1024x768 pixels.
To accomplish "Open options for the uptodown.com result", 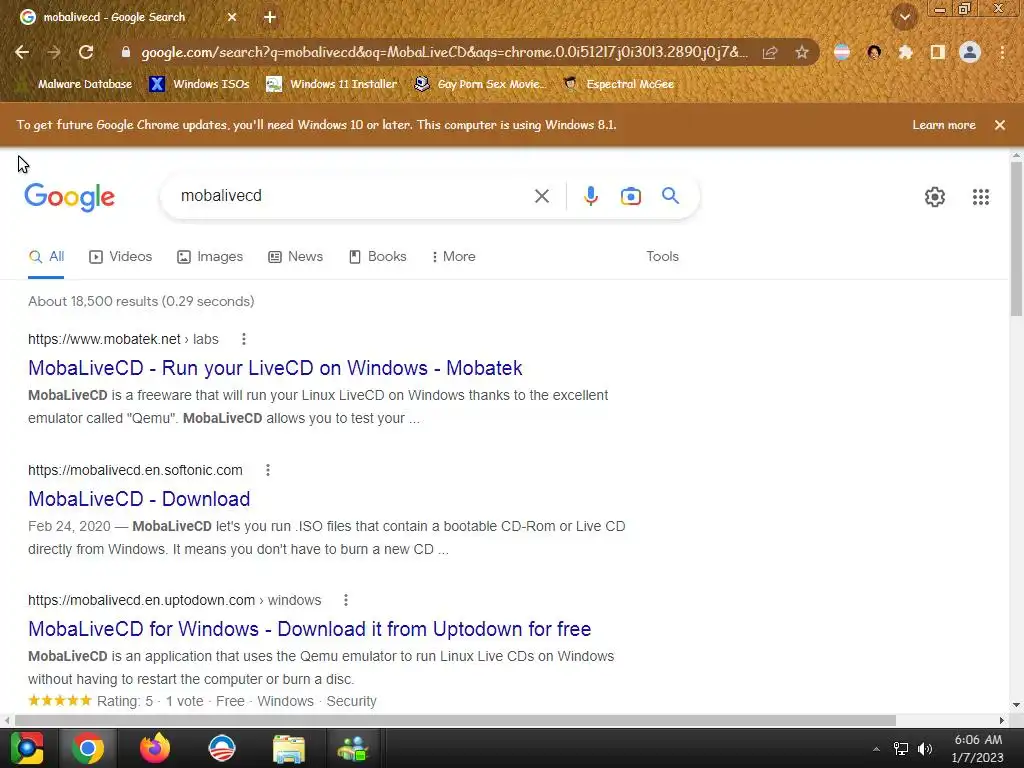I will 345,600.
